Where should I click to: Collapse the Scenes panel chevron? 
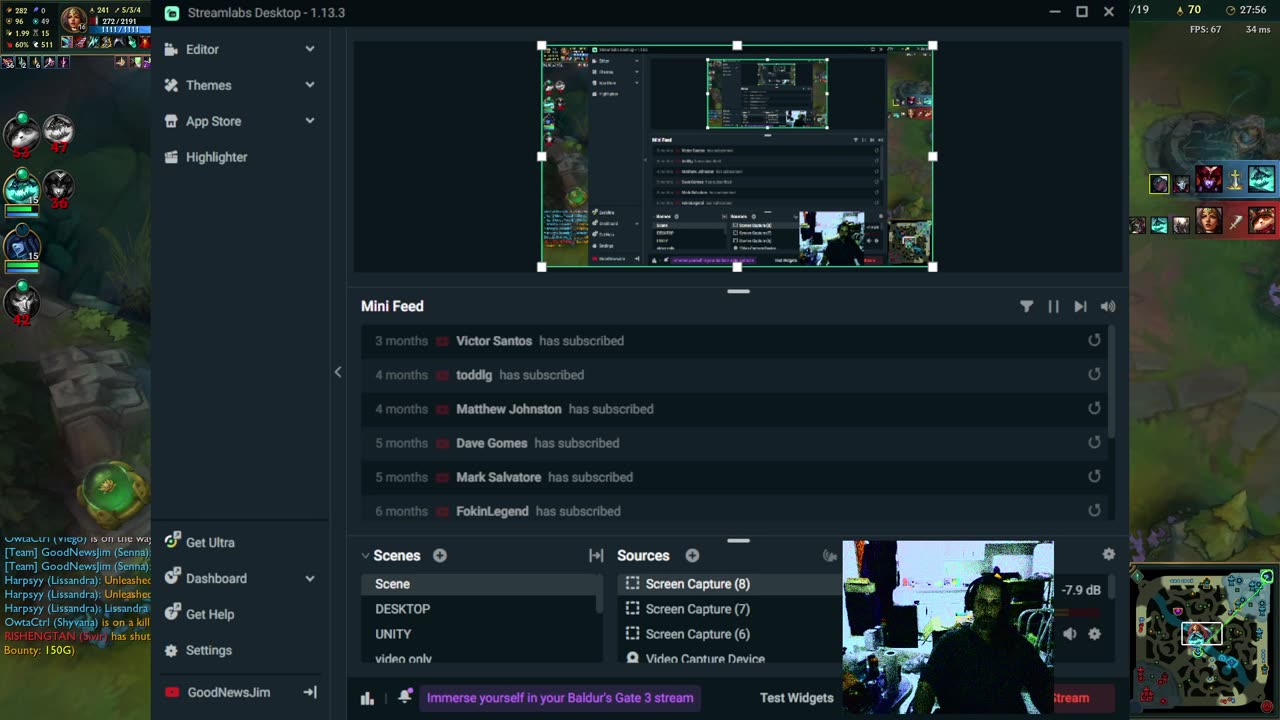tap(365, 555)
